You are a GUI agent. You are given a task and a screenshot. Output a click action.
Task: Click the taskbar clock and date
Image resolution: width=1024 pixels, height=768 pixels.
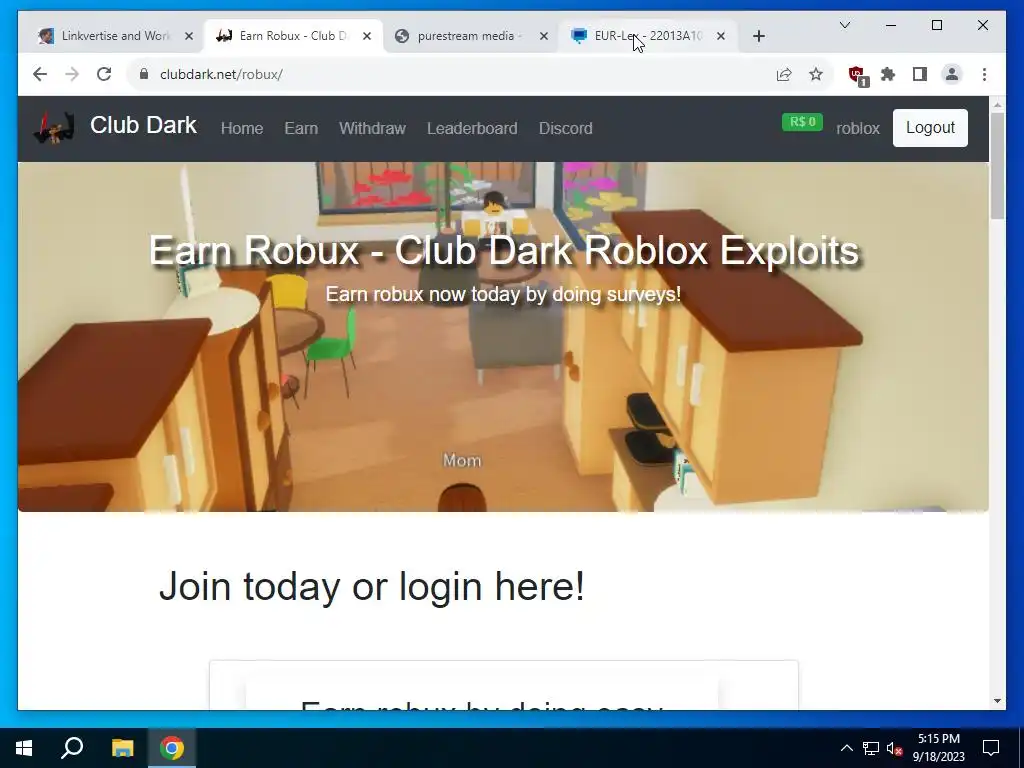tap(938, 748)
